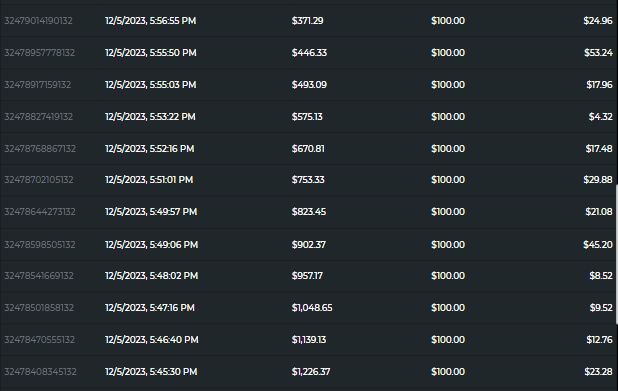
Task: Click transaction ID 32478827419132
Action: [38, 117]
